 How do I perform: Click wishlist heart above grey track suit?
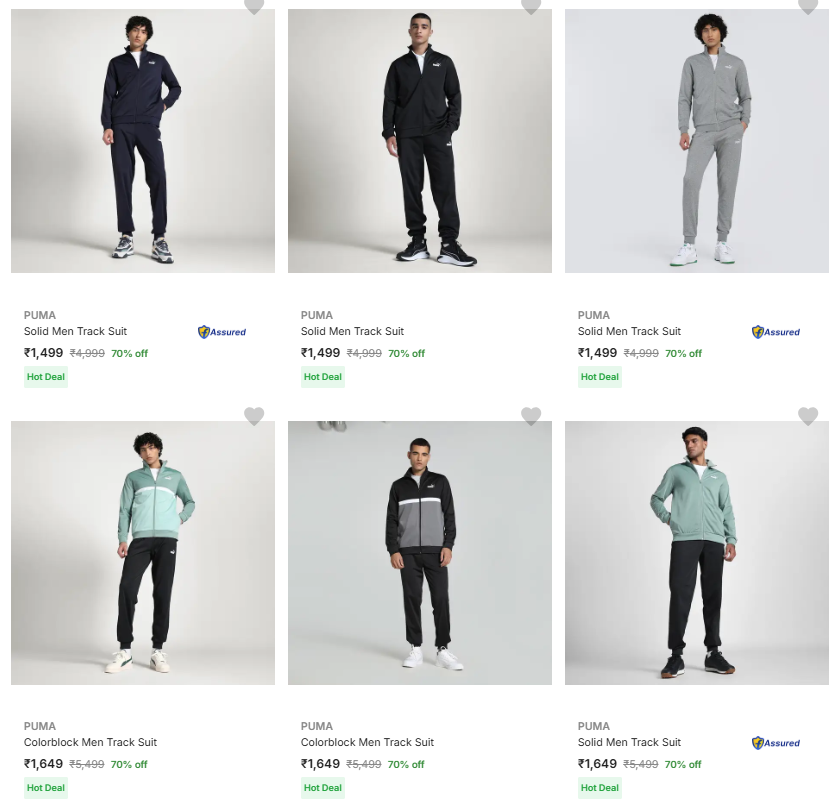point(808,6)
